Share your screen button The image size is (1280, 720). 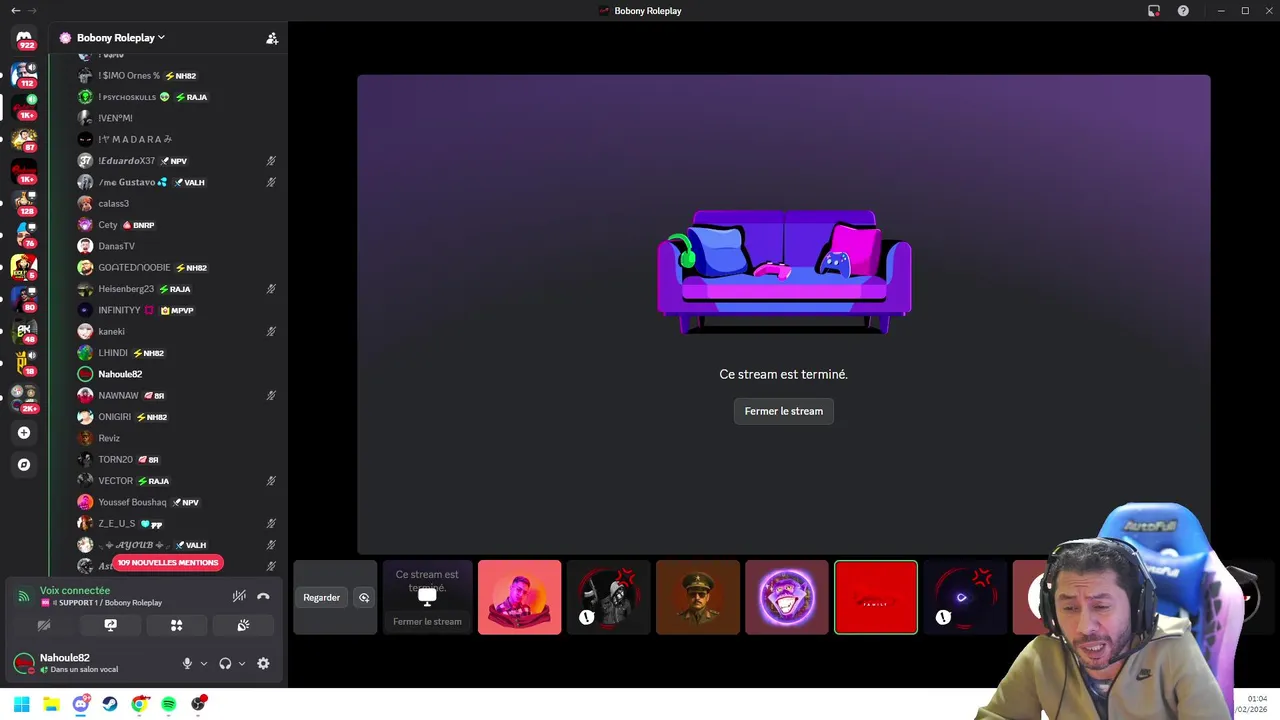point(110,625)
